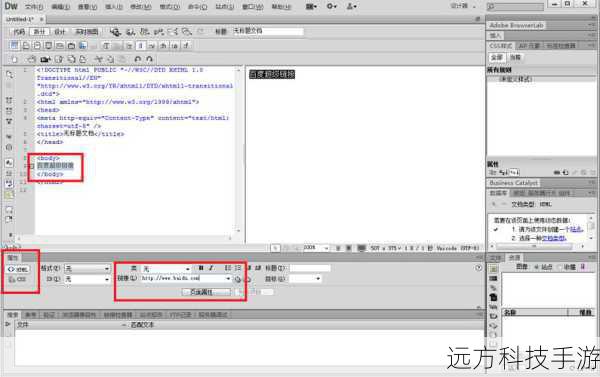The width and height of the screenshot is (600, 377).
Task: Click the link URL input field
Action: tap(184, 279)
